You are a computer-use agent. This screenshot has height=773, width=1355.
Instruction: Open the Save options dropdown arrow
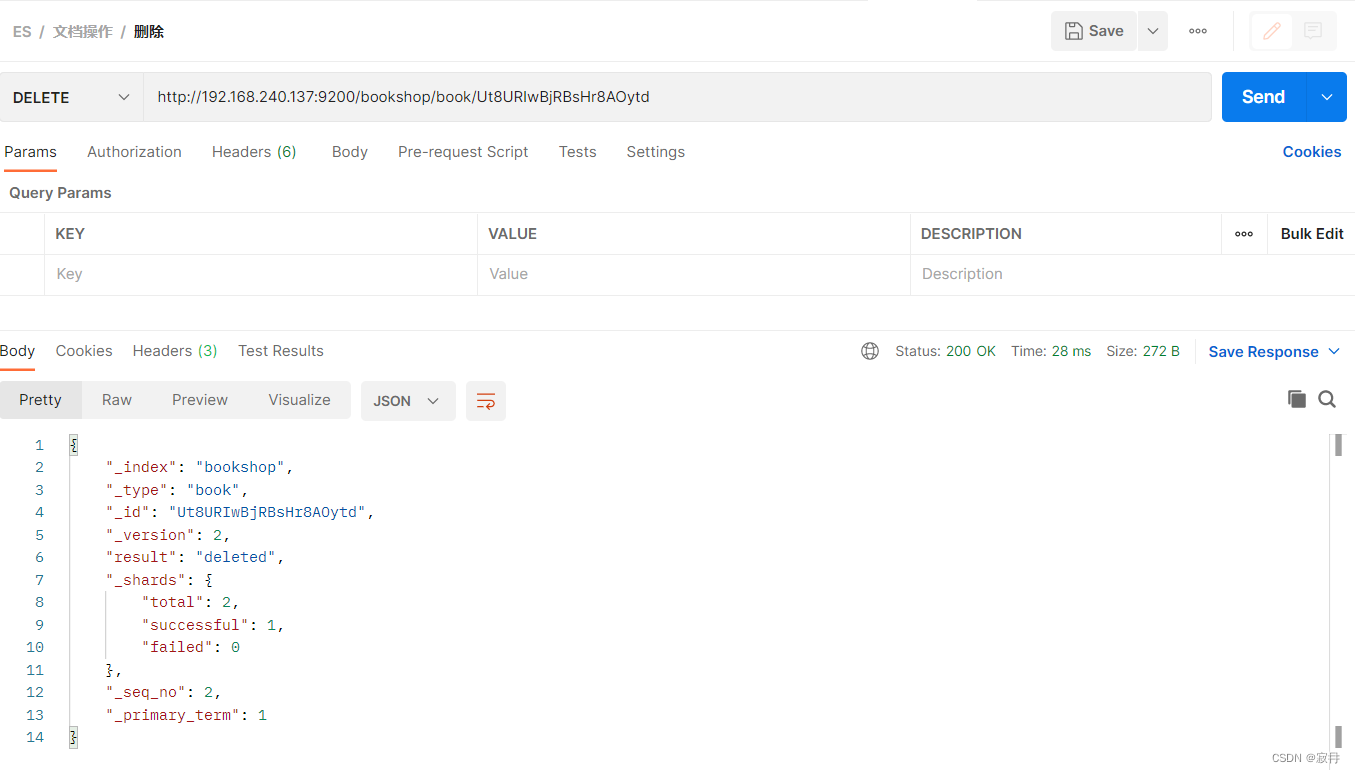point(1153,31)
